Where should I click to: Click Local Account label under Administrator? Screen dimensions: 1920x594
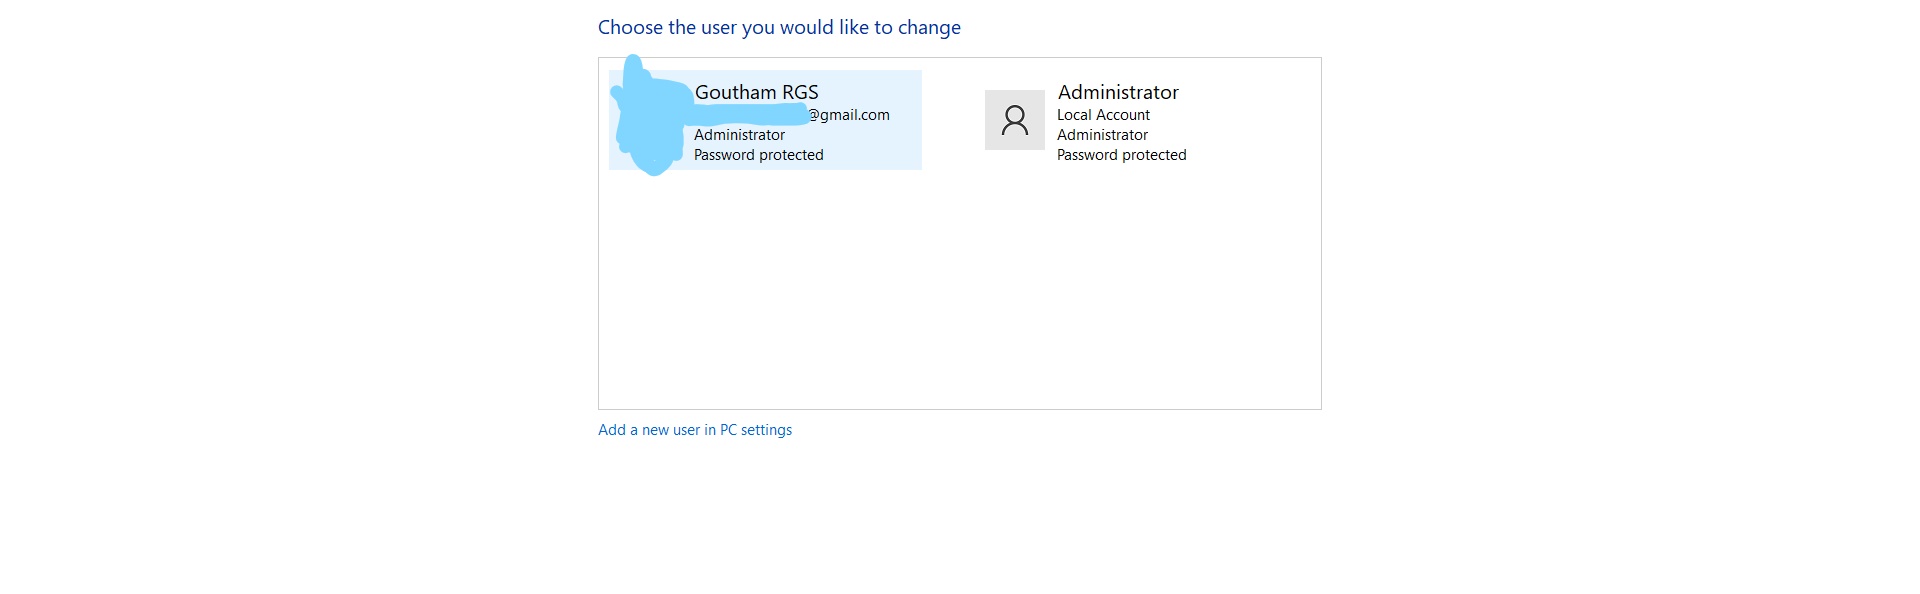pos(1103,115)
